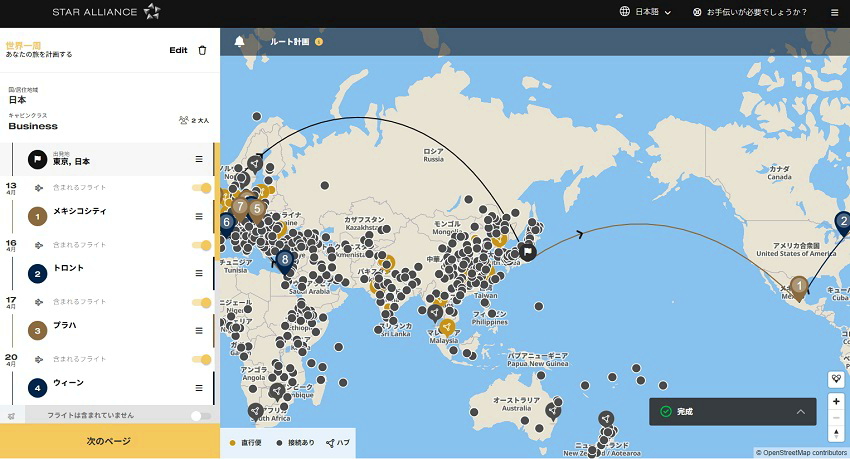Image resolution: width=850 pixels, height=459 pixels.
Task: Click the info icon beside ルート計画
Action: click(x=319, y=42)
